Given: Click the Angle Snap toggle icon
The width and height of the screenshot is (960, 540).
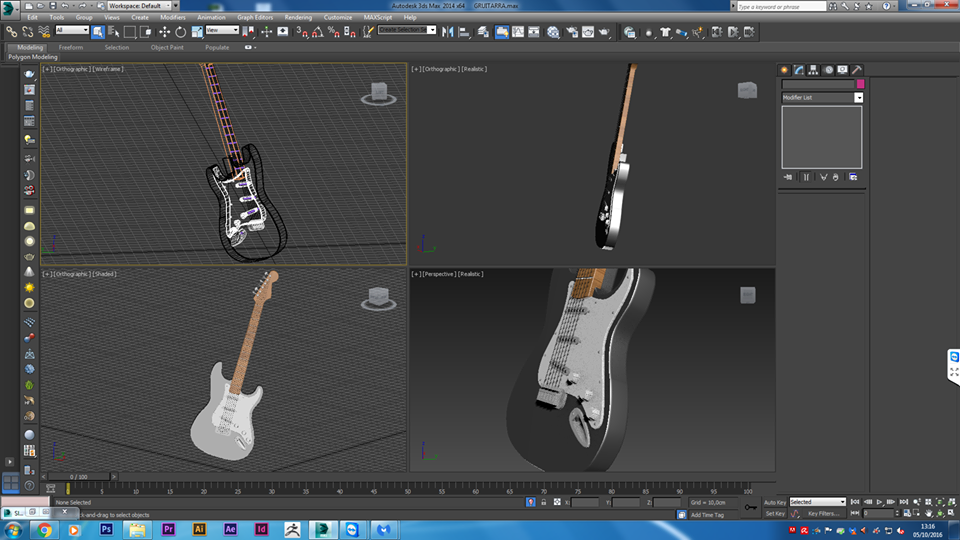Looking at the screenshot, I should click(316, 32).
